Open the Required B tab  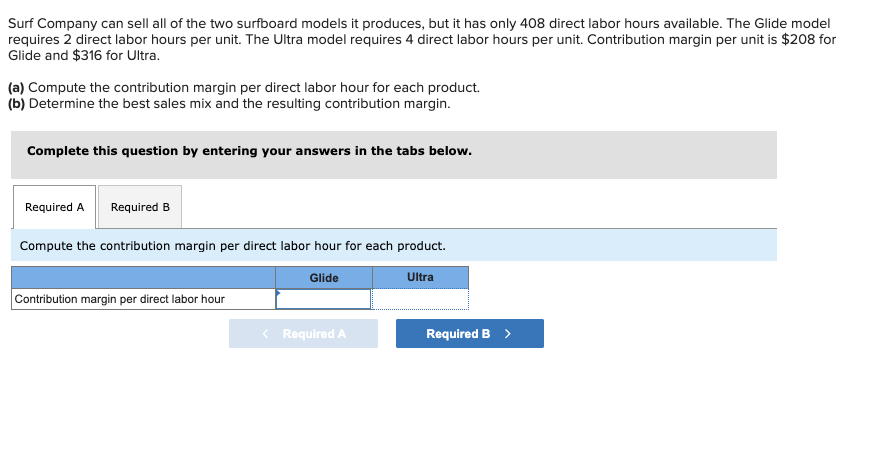140,207
